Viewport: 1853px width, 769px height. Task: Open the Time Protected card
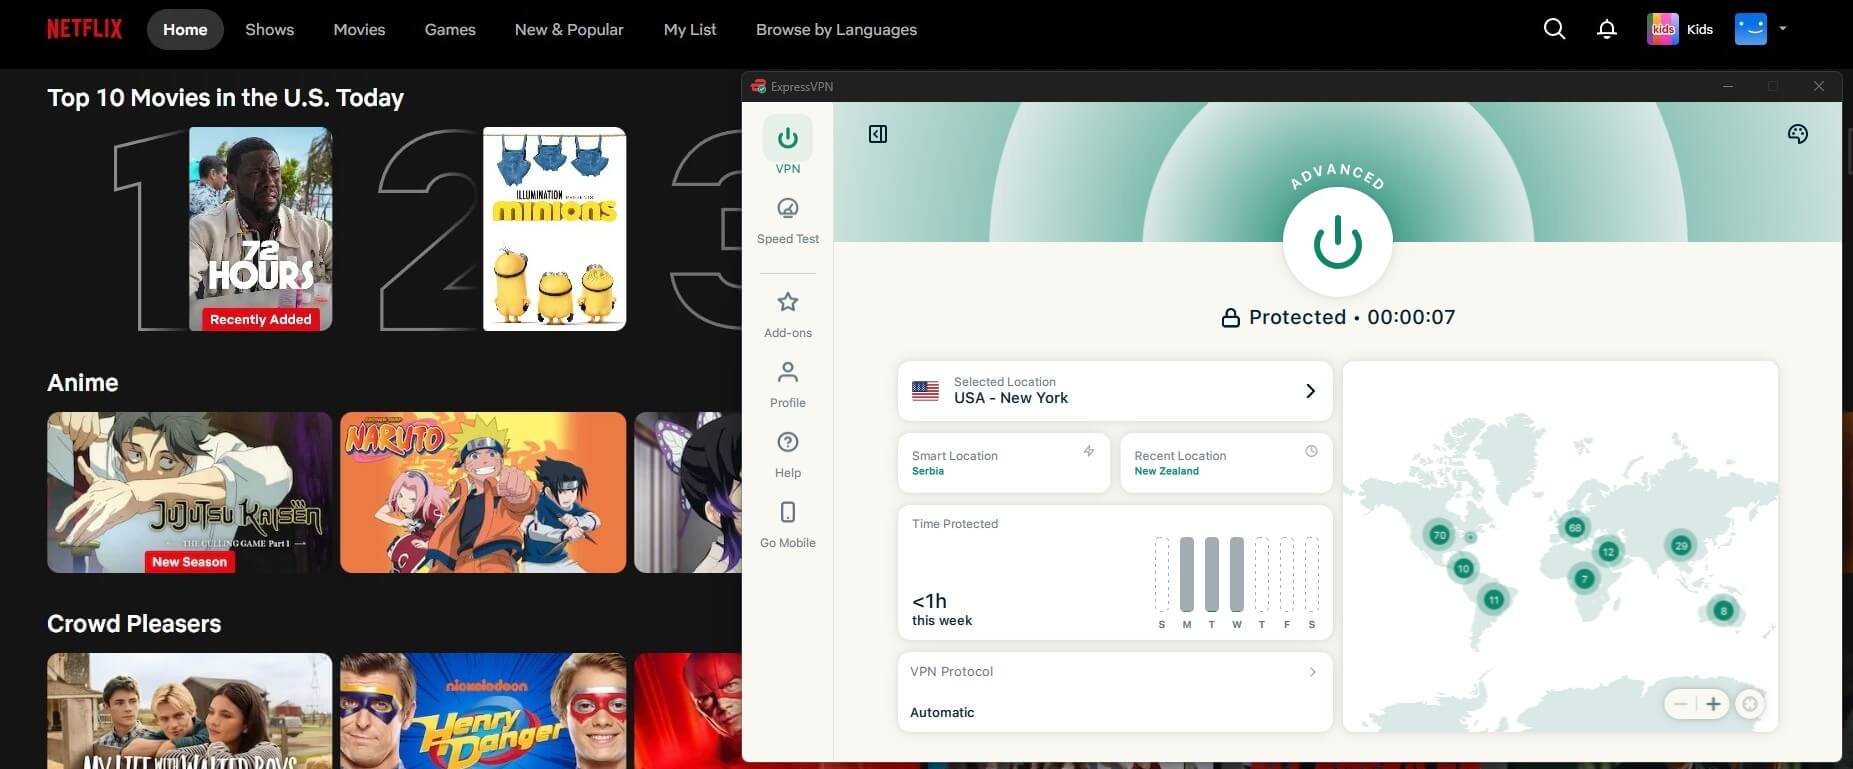tap(1115, 572)
